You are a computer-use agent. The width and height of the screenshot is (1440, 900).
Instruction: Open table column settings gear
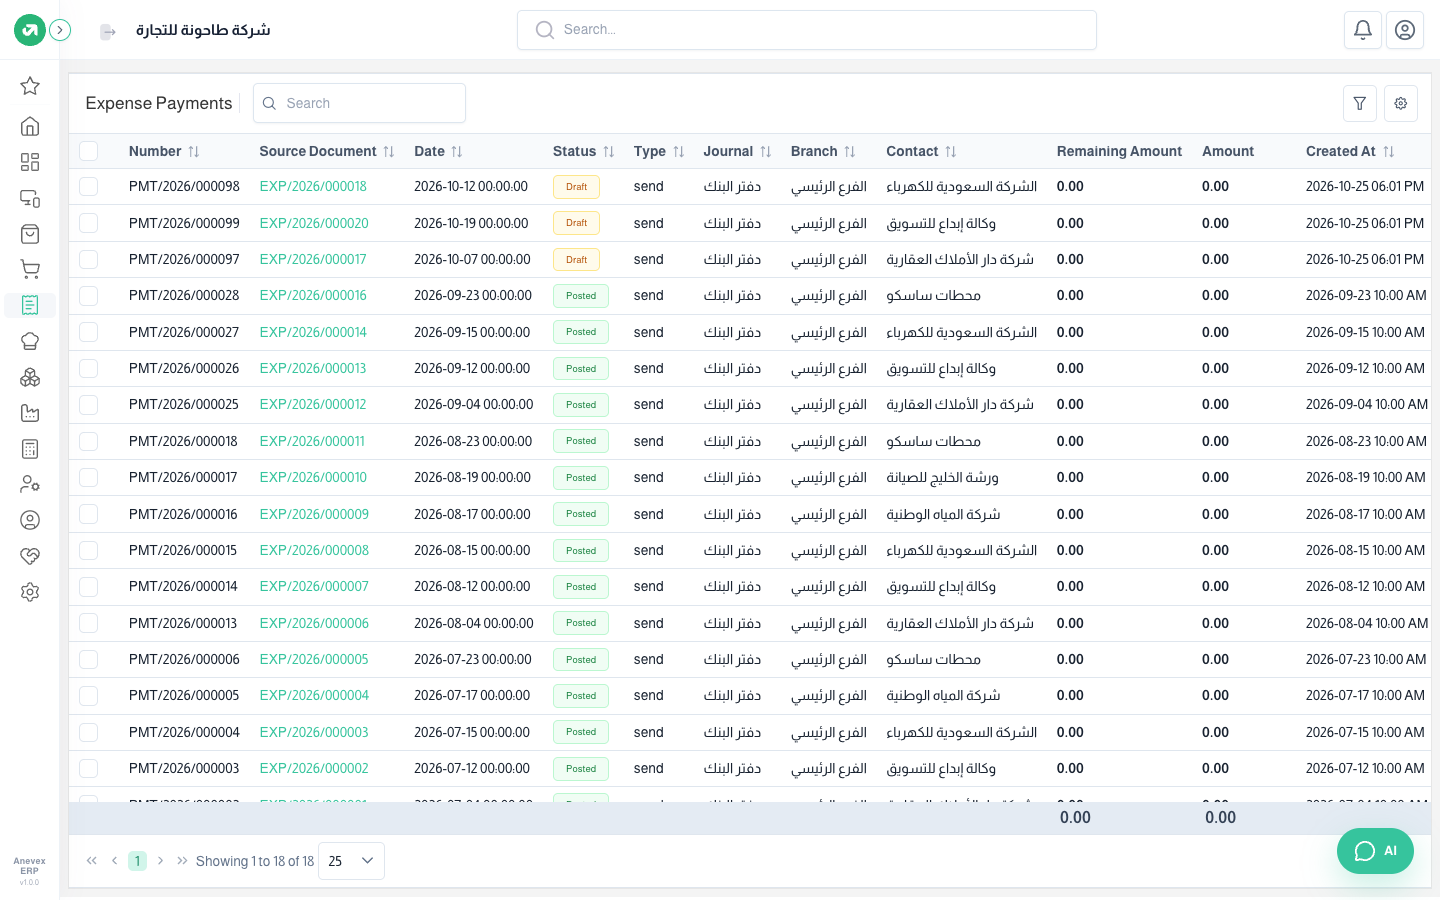pos(1401,103)
